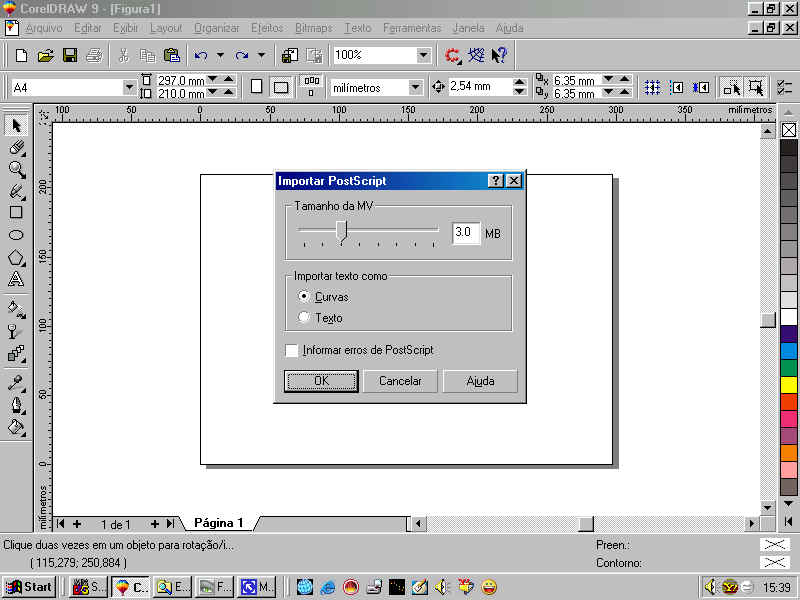Select the Outline pen tool
The height and width of the screenshot is (600, 800).
click(16, 405)
